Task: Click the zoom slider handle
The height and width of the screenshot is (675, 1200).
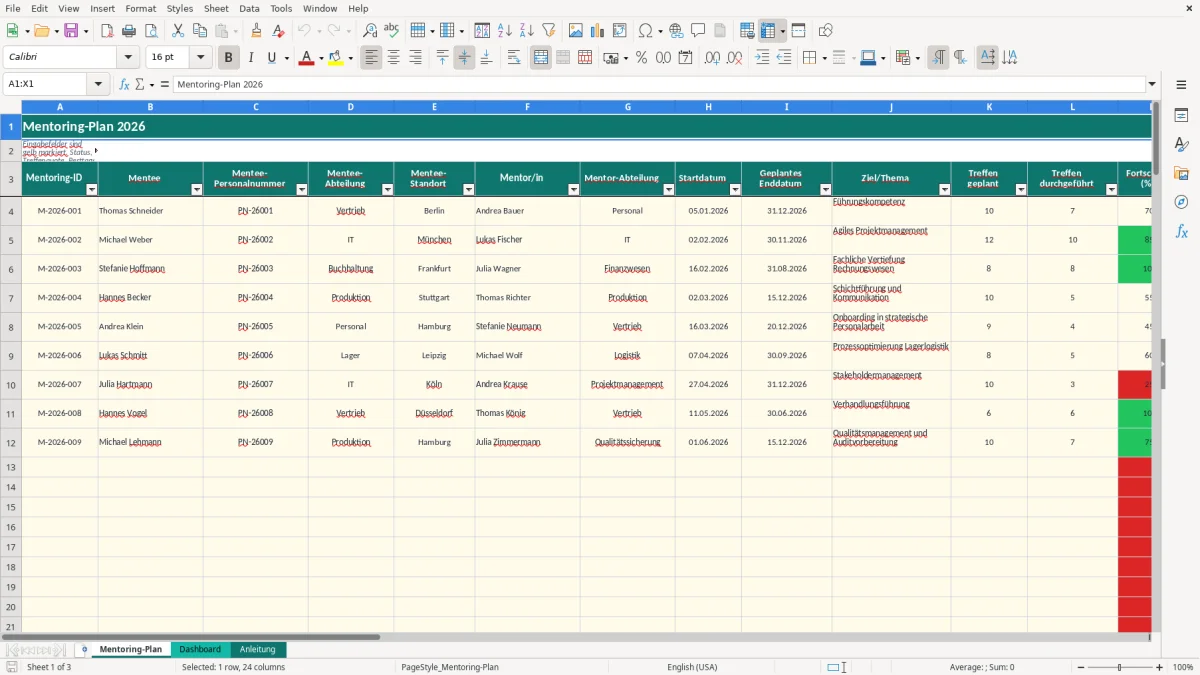Action: (x=1120, y=667)
